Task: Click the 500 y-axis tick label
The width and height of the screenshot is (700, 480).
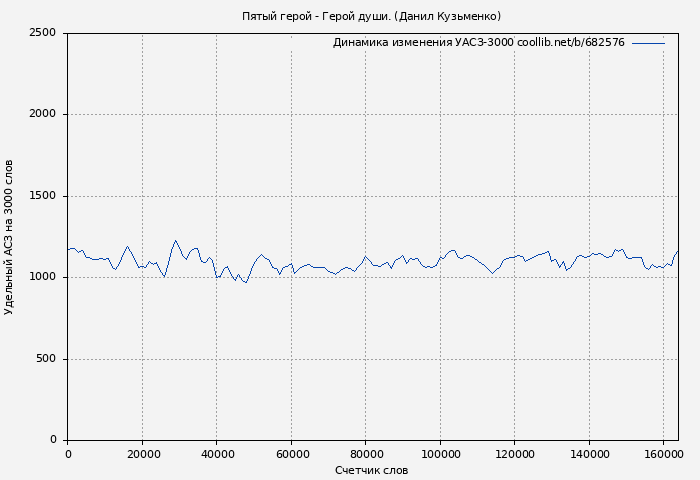Action: coord(45,359)
